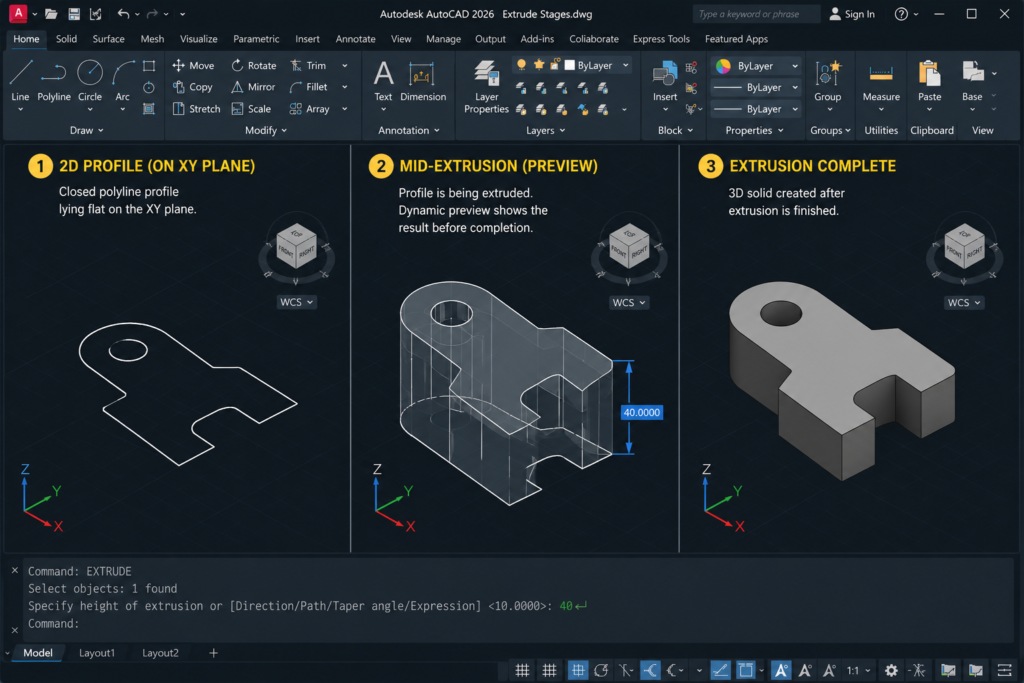The image size is (1024, 683).
Task: Add a new layout with plus button
Action: 214,653
